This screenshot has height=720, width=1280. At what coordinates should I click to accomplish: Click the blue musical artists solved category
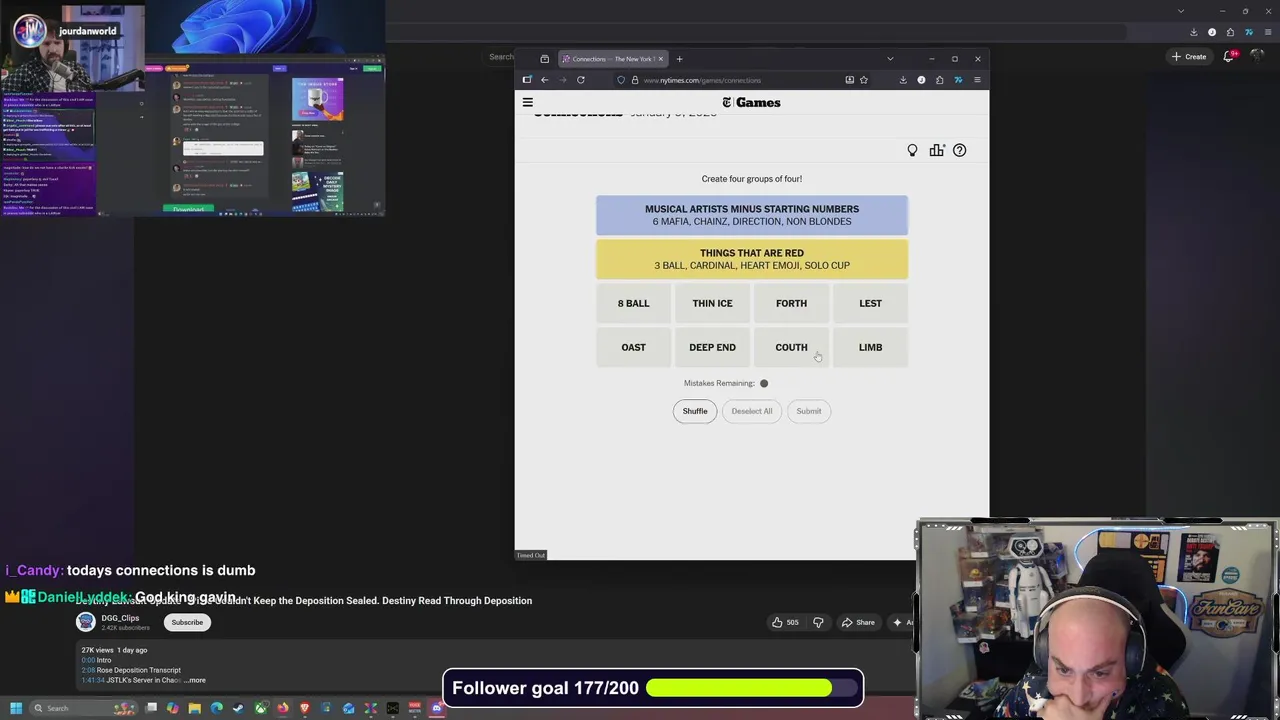pos(752,215)
